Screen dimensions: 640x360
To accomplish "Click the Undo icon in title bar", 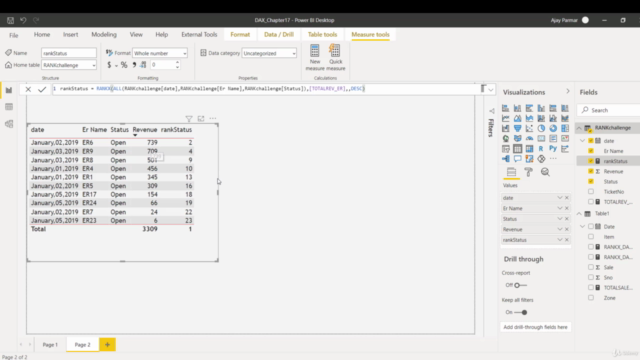I will pos(23,20).
